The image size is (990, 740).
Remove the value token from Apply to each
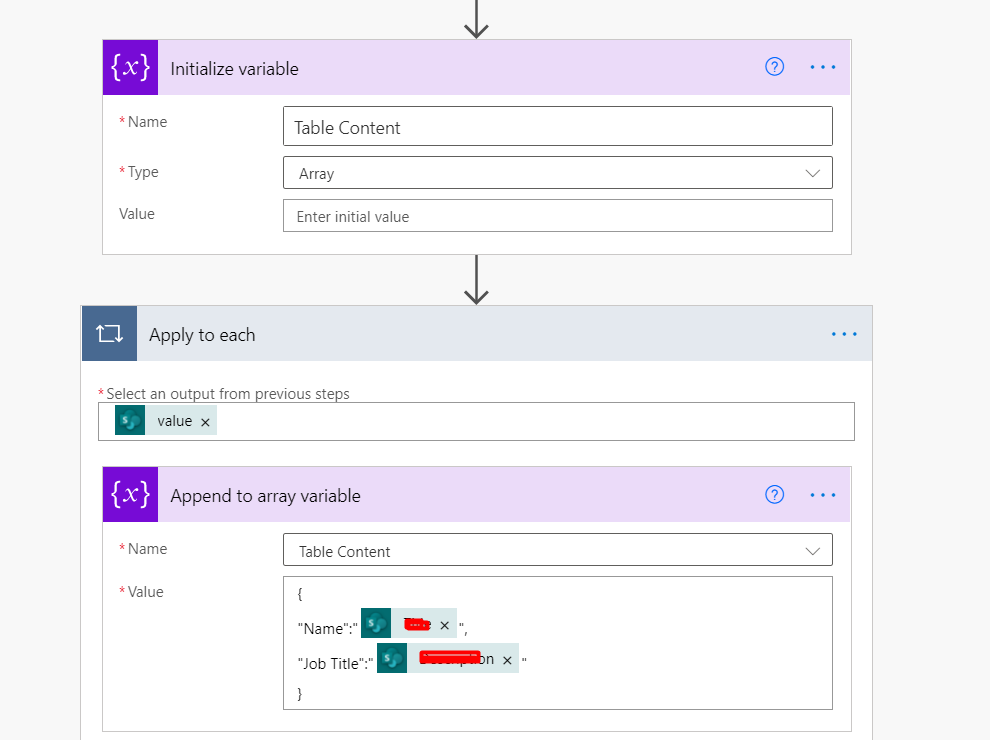(x=205, y=420)
